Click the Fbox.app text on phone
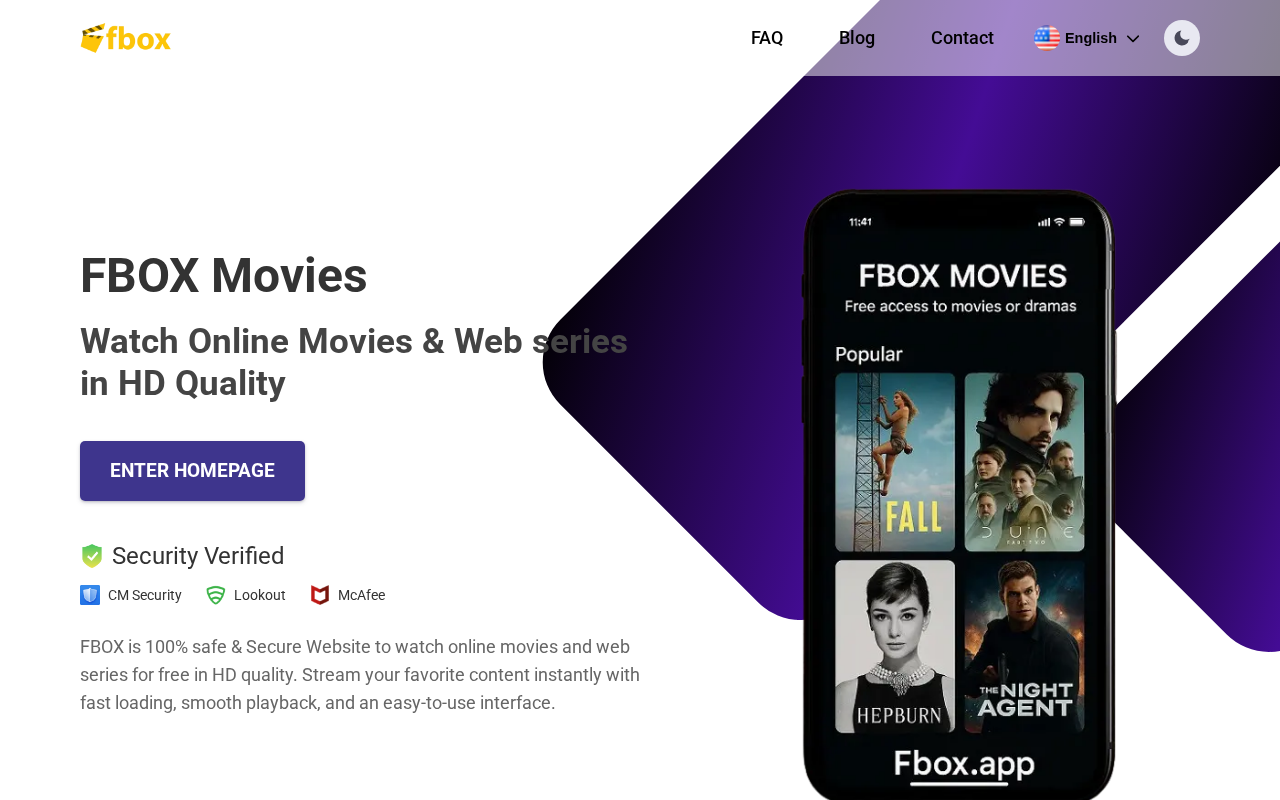 tap(964, 765)
